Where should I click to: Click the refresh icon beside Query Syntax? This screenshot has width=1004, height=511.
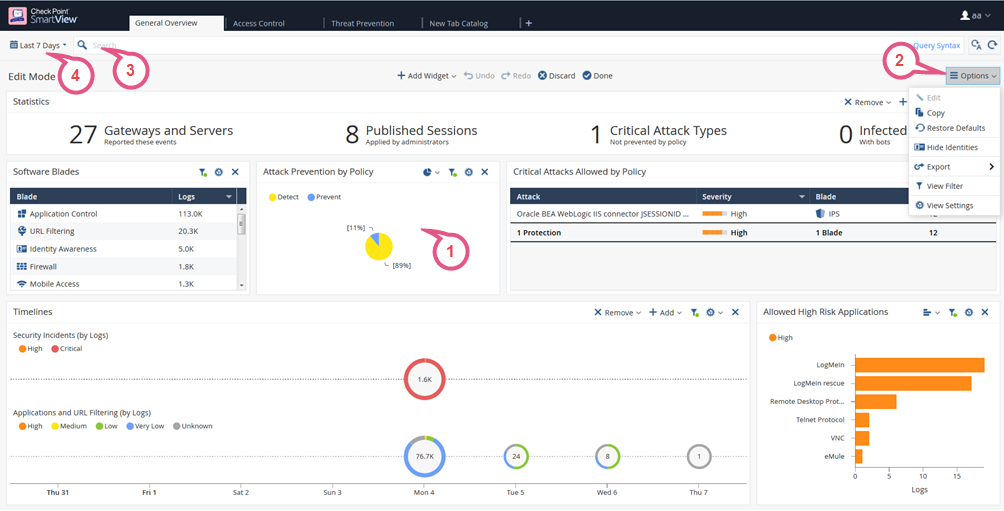coord(992,45)
